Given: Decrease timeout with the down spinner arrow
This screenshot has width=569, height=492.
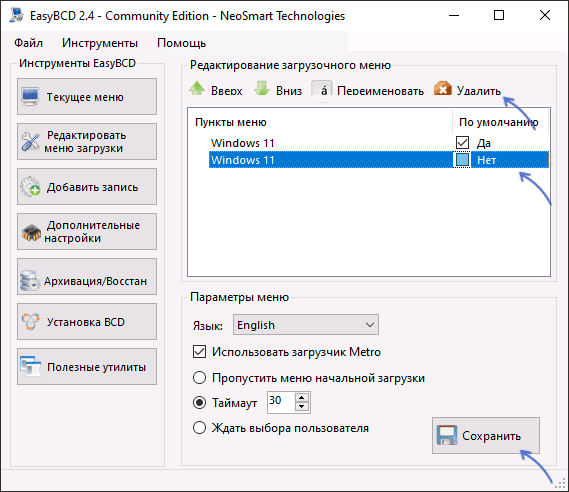Looking at the screenshot, I should [x=302, y=407].
